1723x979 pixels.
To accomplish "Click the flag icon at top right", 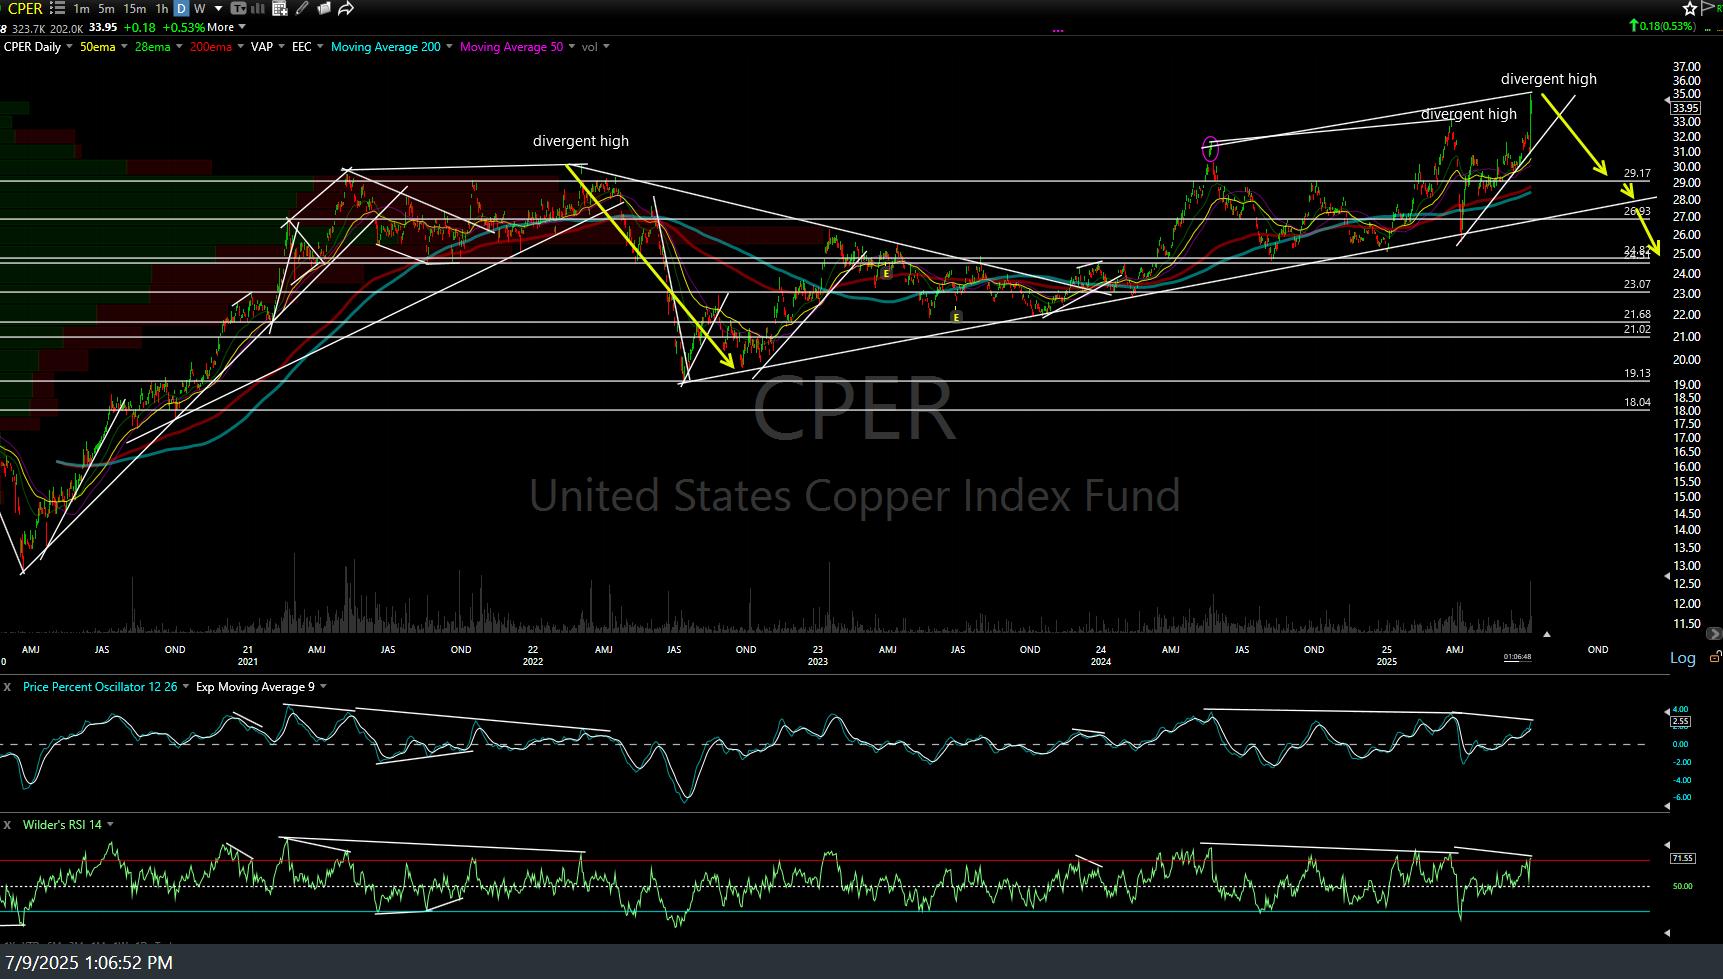I will pyautogui.click(x=1708, y=9).
